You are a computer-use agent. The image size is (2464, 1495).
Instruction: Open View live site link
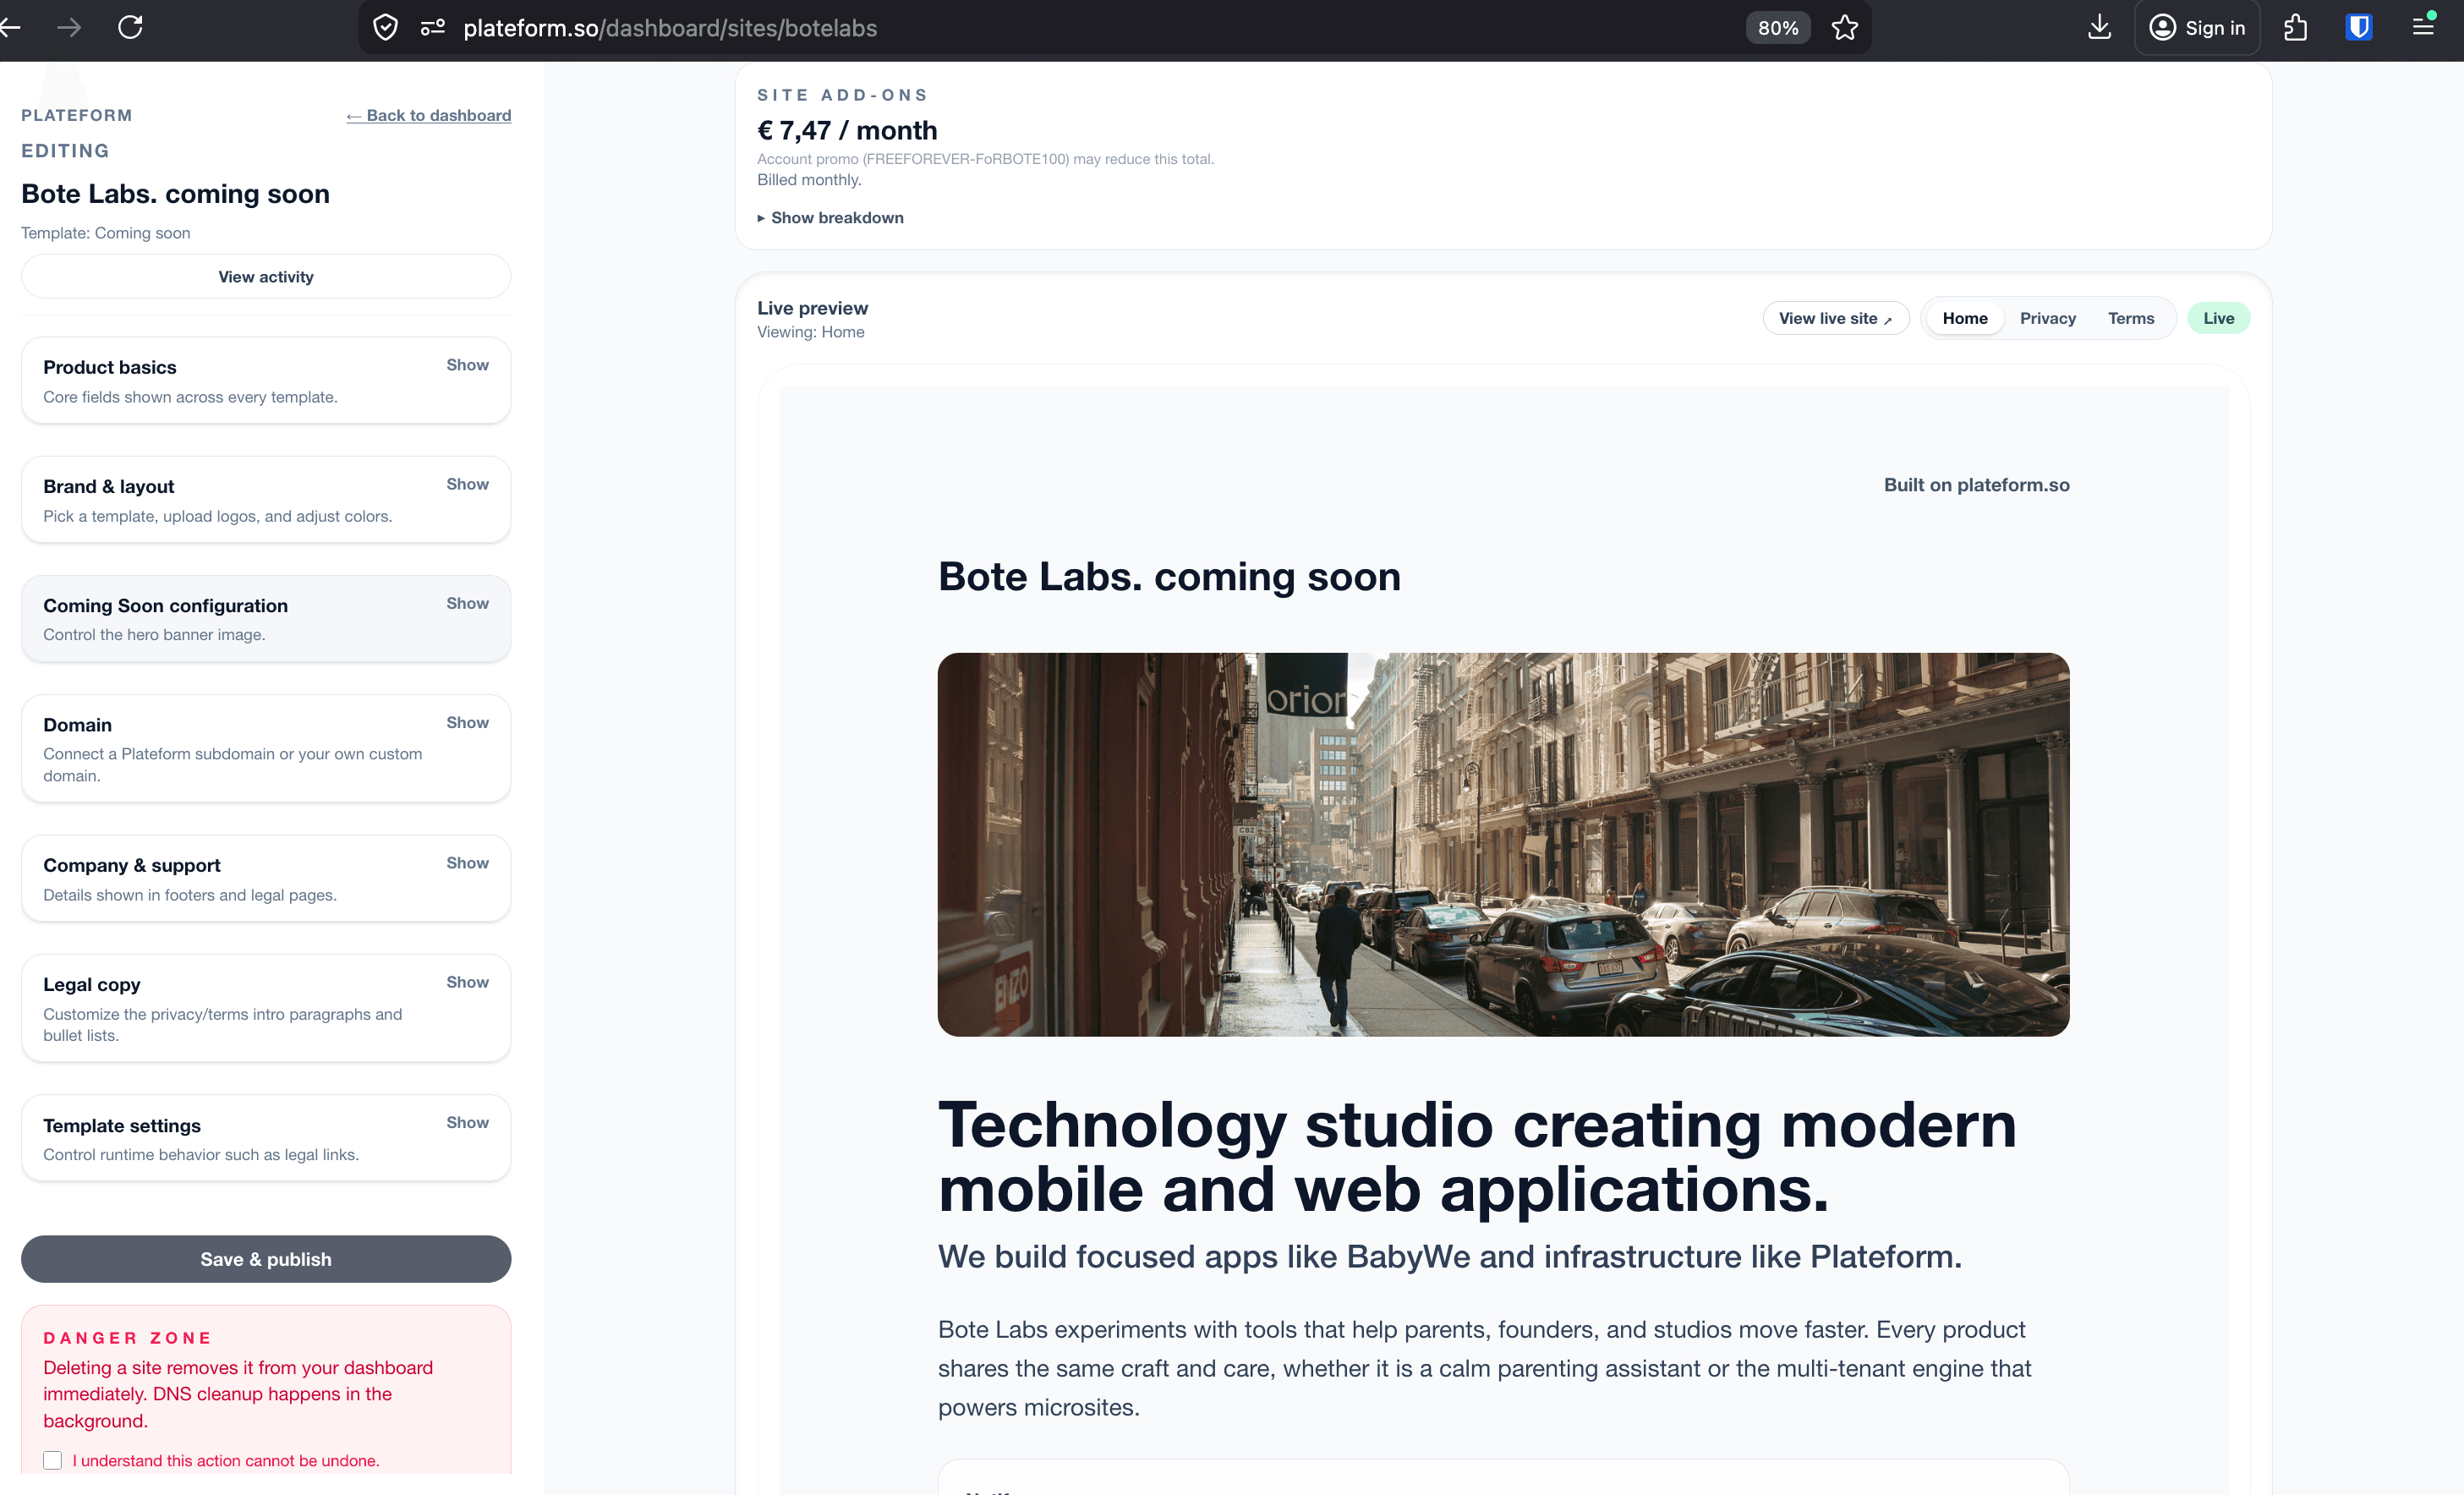(x=1835, y=318)
